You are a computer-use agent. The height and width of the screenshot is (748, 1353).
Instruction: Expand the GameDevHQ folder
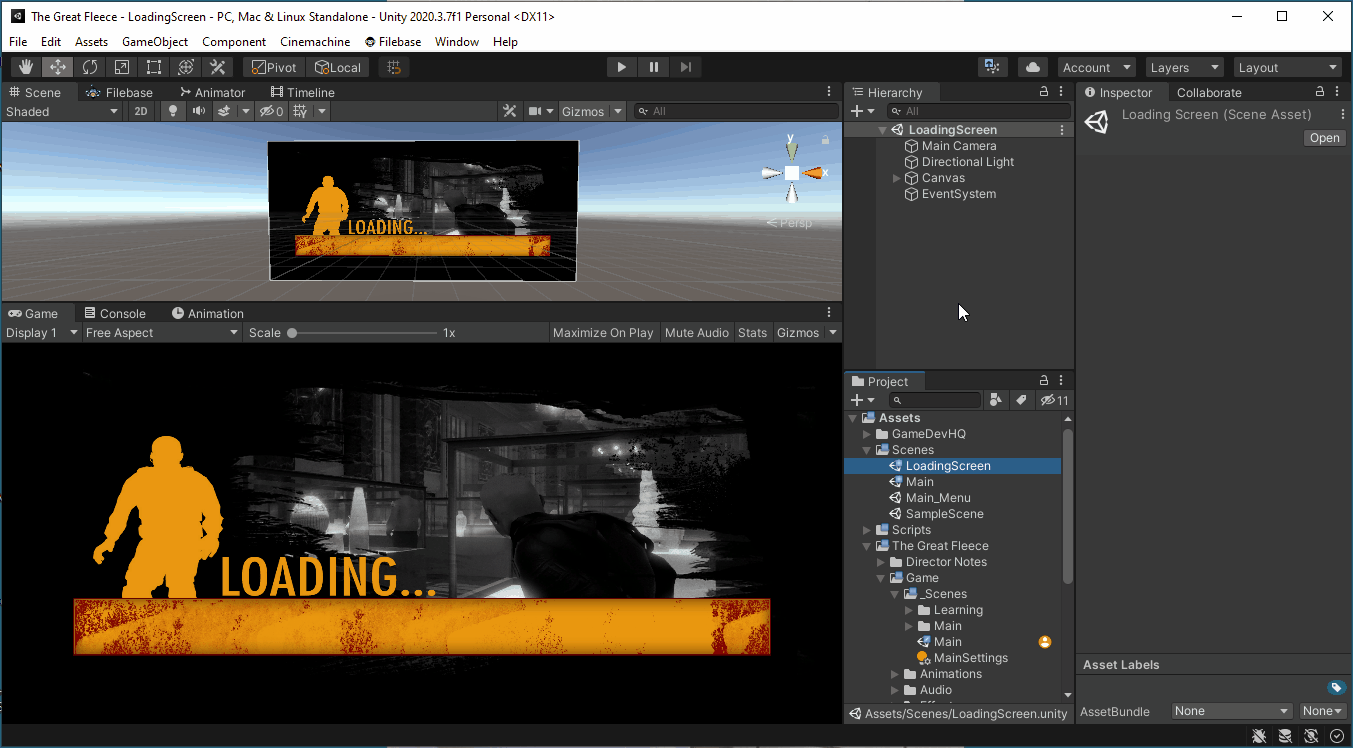tap(867, 434)
